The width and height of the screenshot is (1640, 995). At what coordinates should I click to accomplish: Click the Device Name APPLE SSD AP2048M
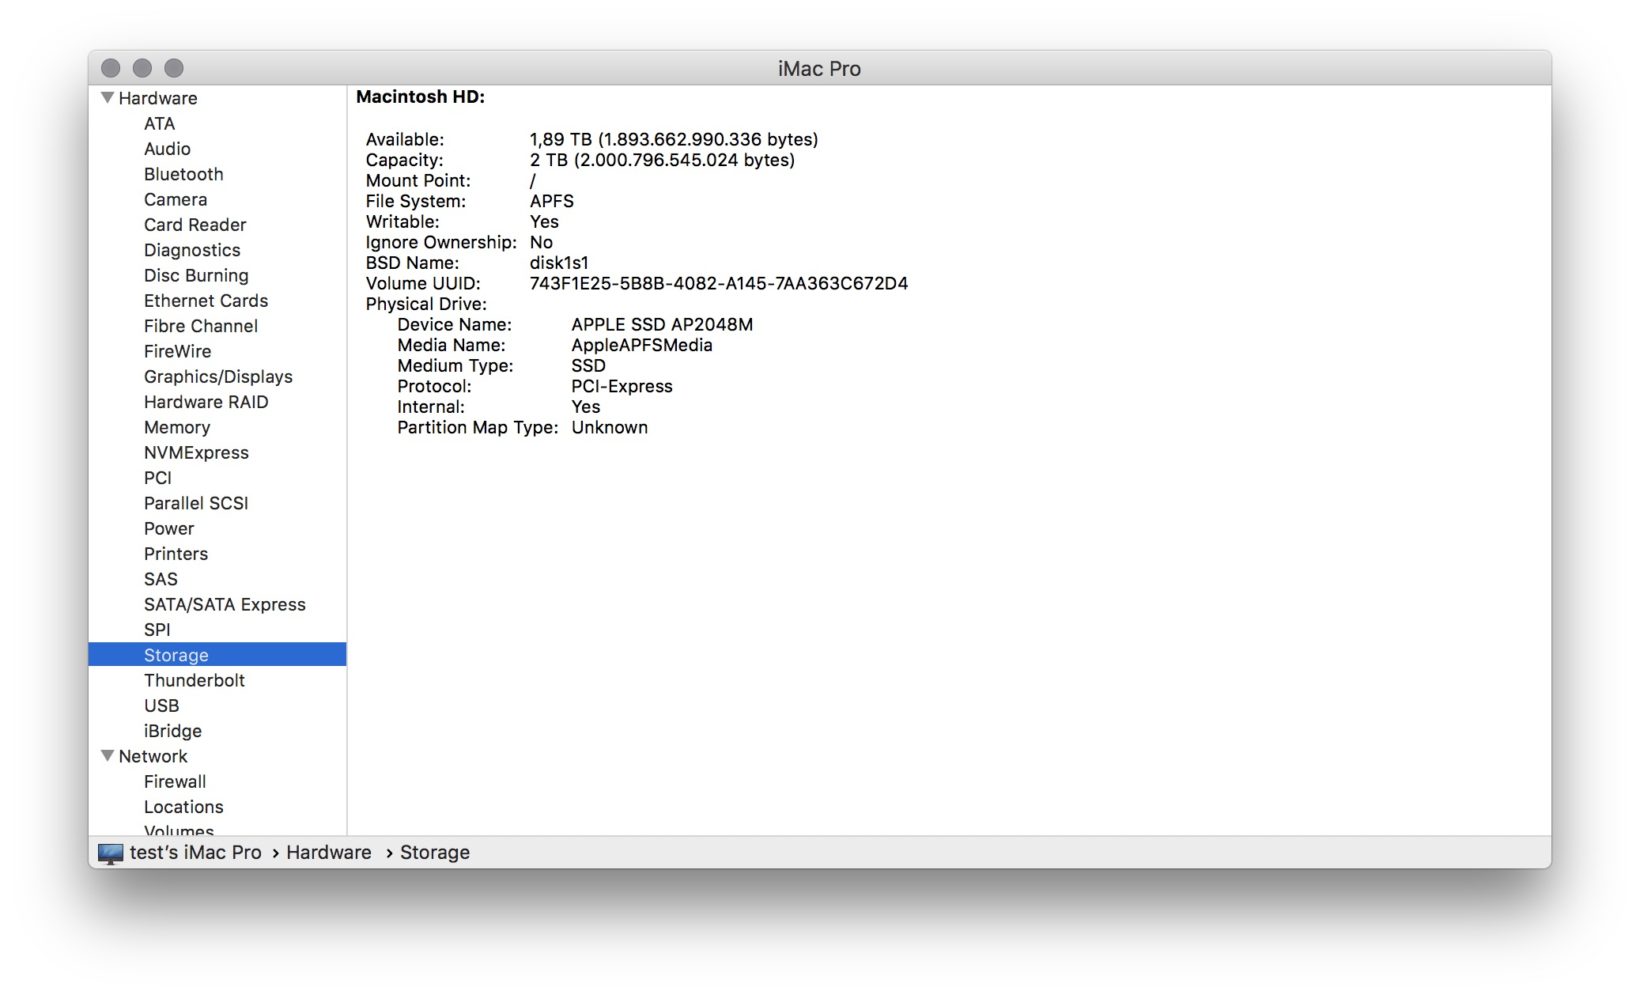(x=662, y=325)
